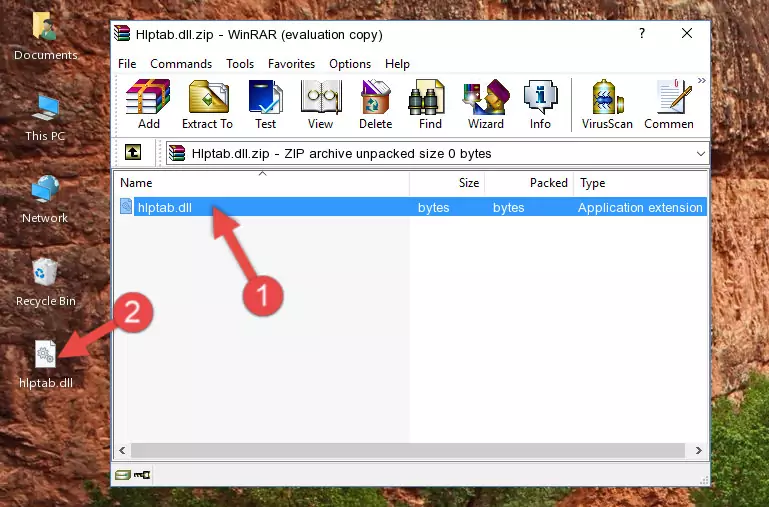769x507 pixels.
Task: Click the Application extension type cell
Action: (640, 207)
